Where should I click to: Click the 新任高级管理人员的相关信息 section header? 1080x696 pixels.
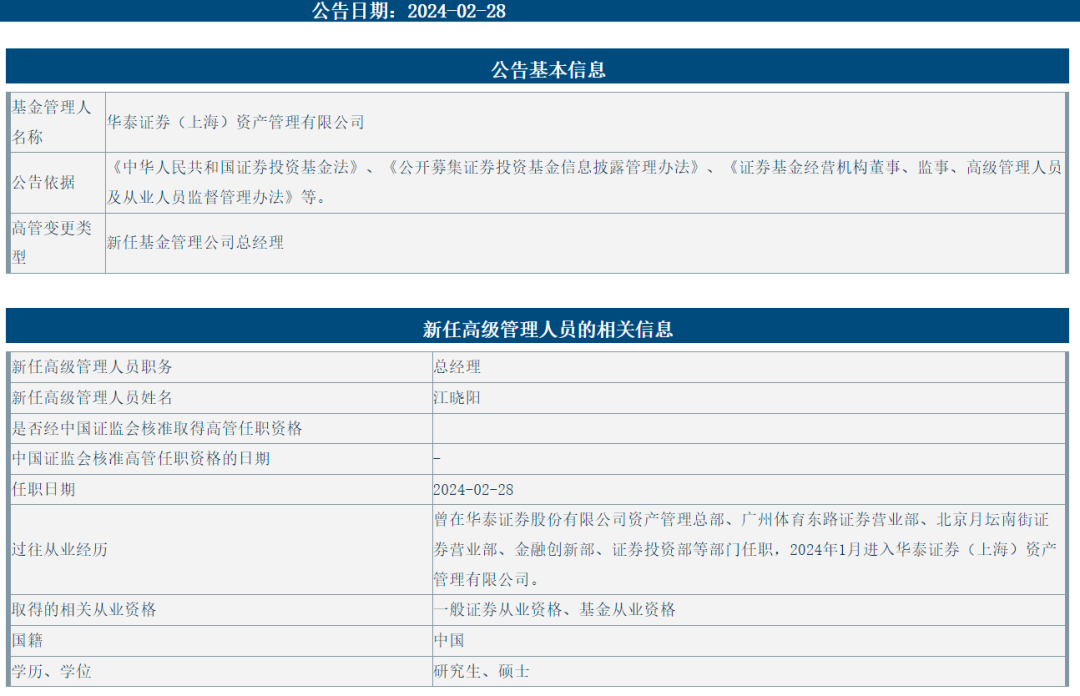(548, 329)
